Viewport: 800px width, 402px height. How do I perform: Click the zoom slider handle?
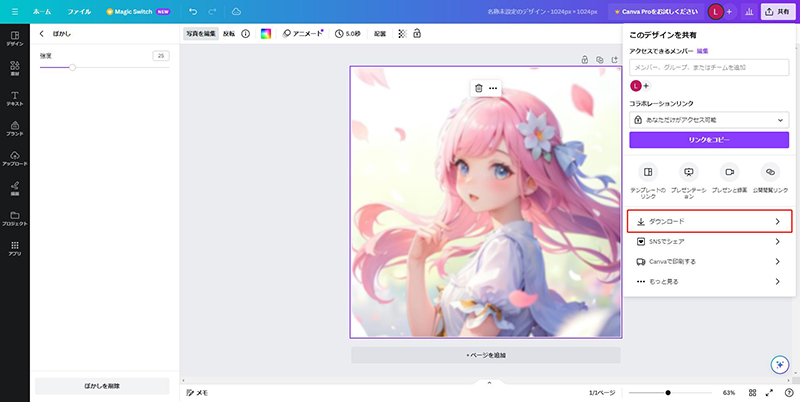coord(668,393)
